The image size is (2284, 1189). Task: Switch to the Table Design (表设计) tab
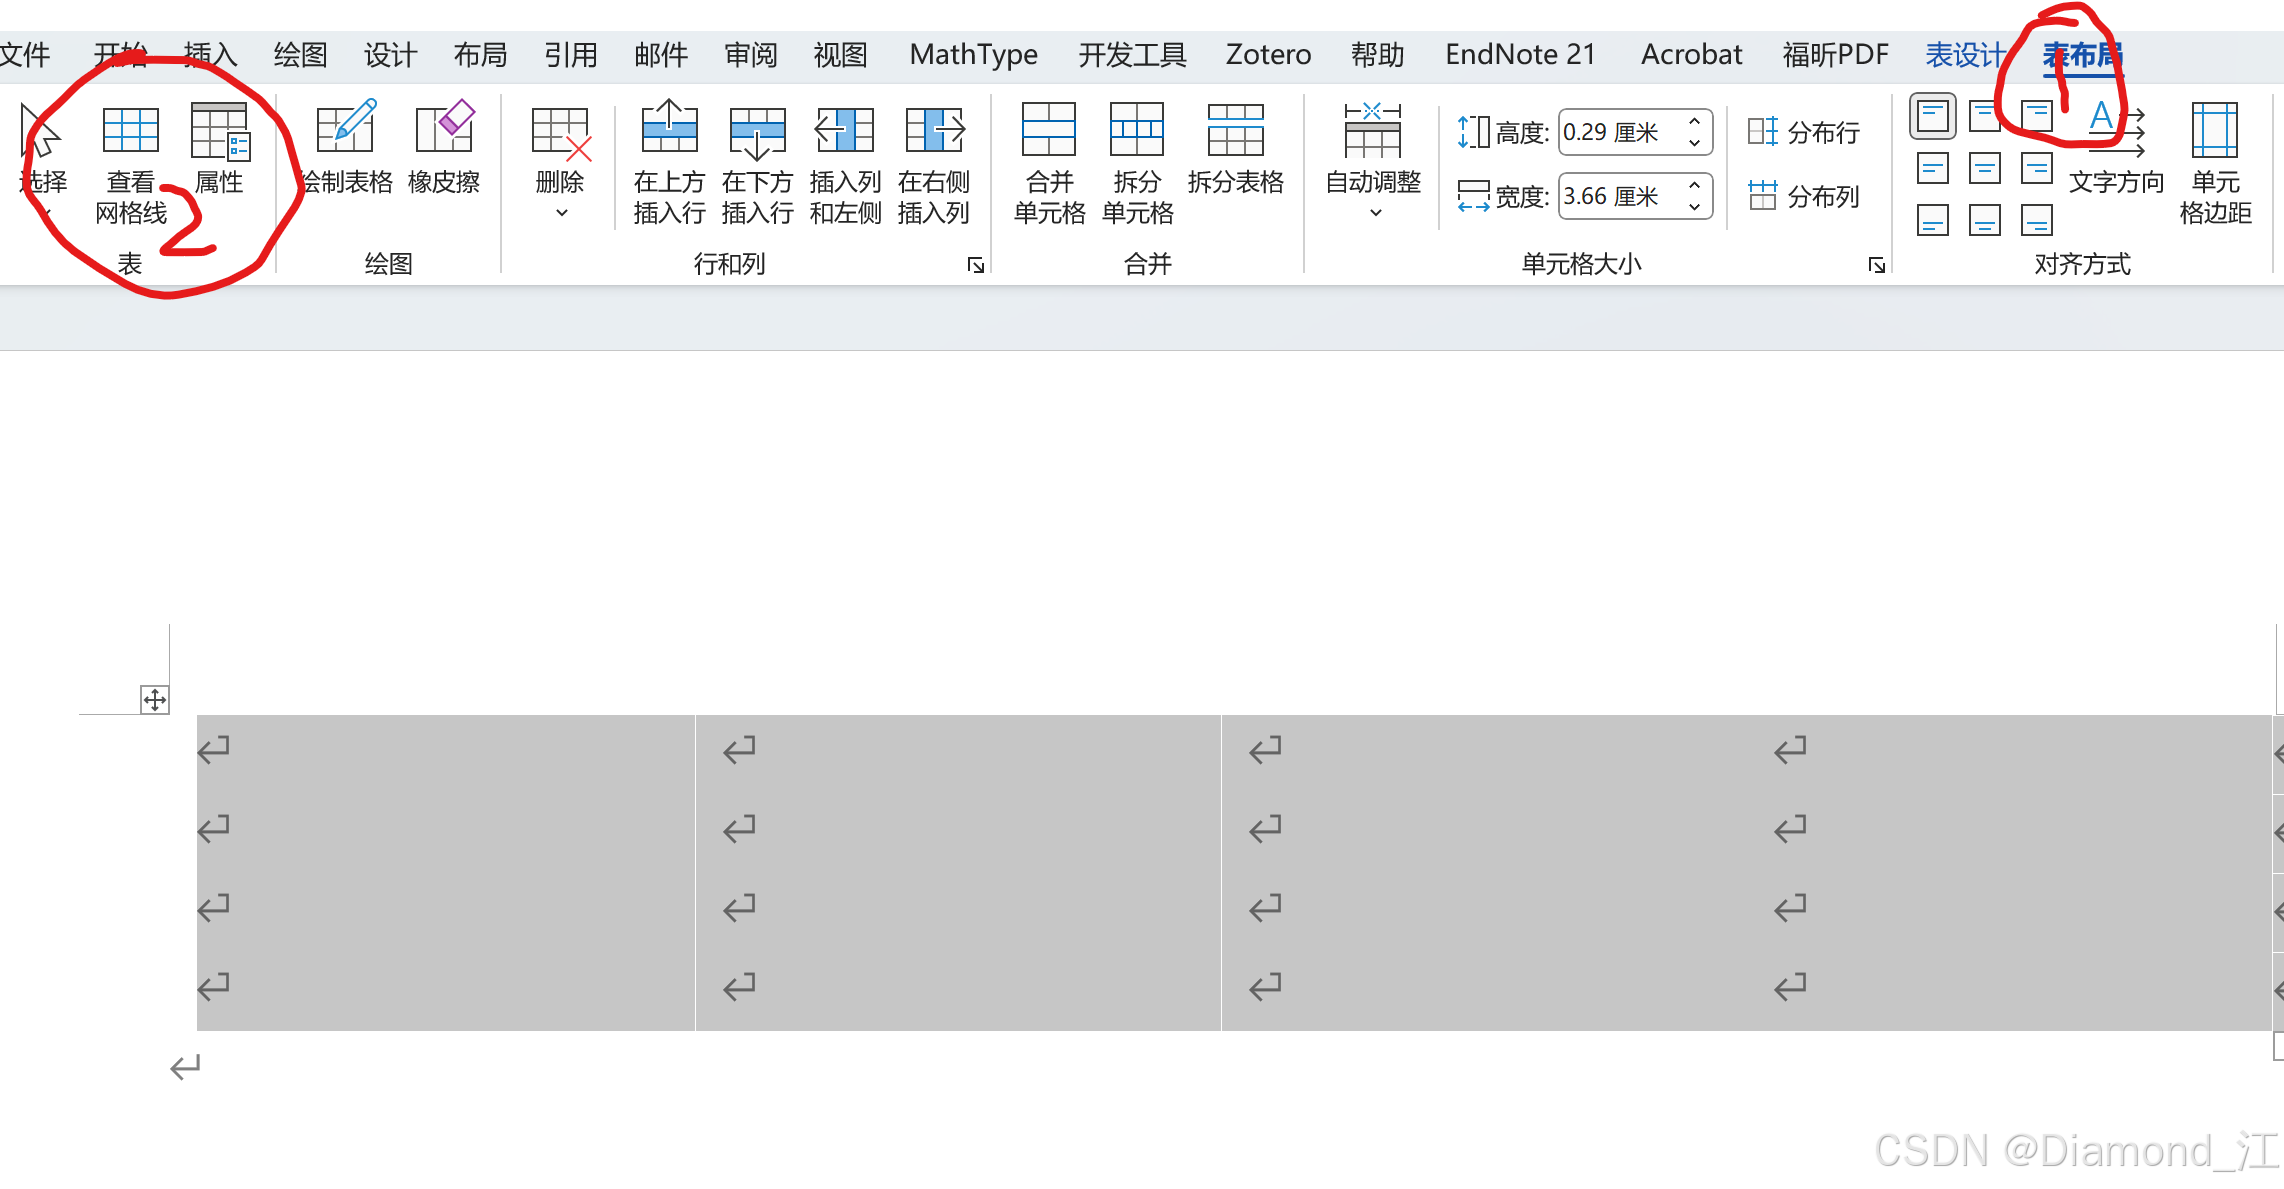1965,54
